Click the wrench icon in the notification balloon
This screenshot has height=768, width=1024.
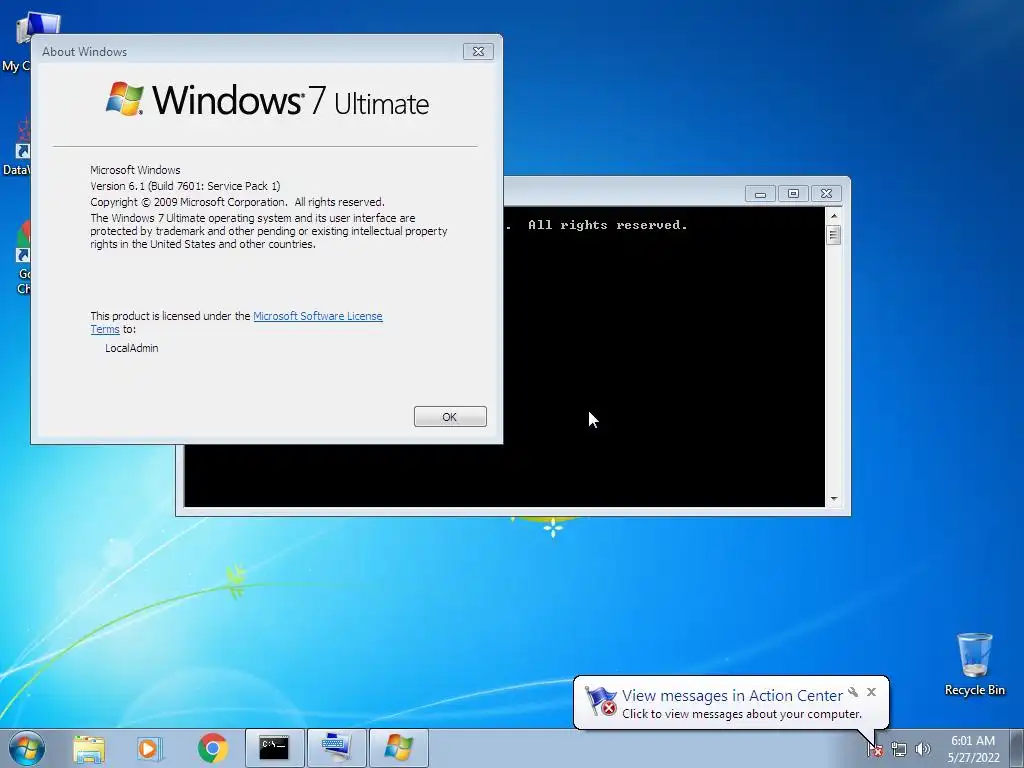(x=853, y=692)
